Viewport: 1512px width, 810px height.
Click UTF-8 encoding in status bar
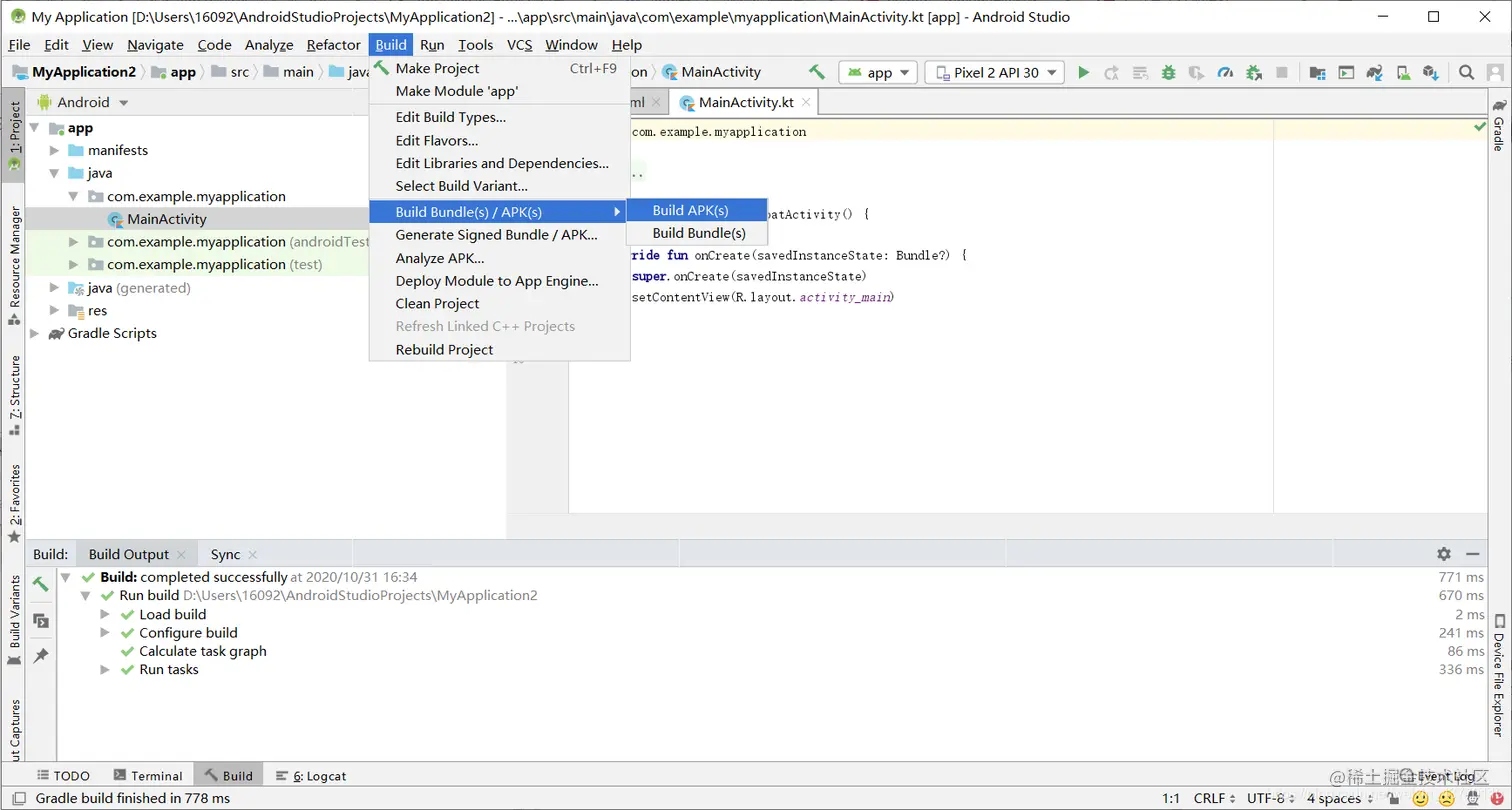coord(1270,798)
